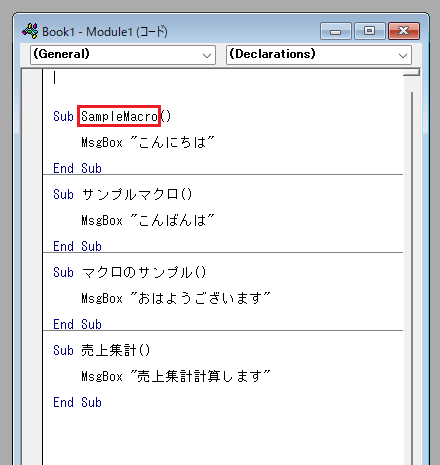Image resolution: width=440 pixels, height=465 pixels.
Task: Place cursor on SampleMacro procedure name
Action: [x=119, y=116]
